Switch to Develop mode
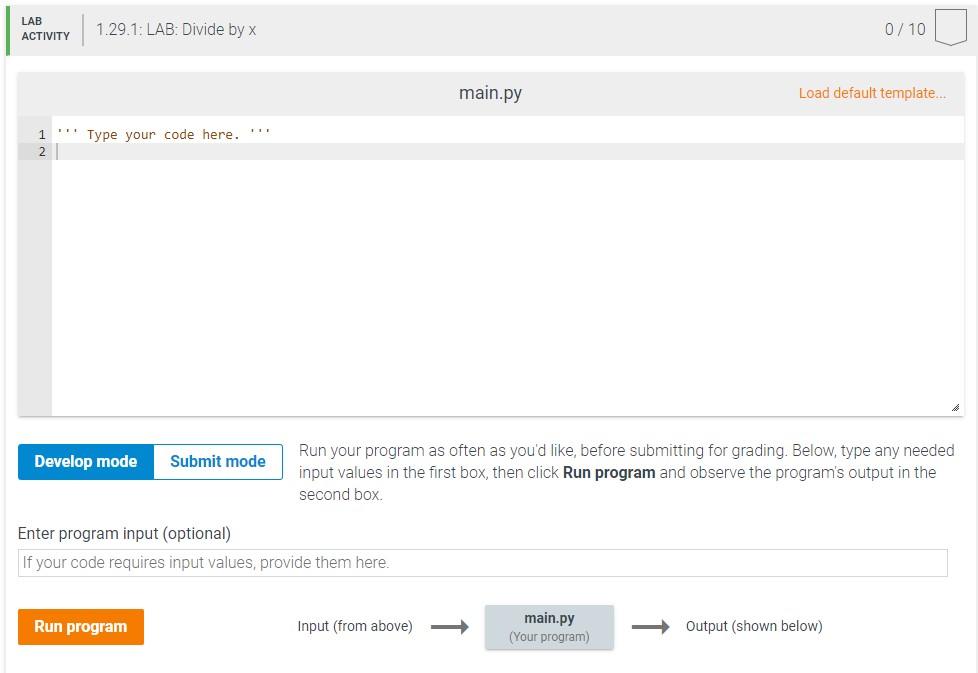The height and width of the screenshot is (673, 978). pyautogui.click(x=85, y=462)
